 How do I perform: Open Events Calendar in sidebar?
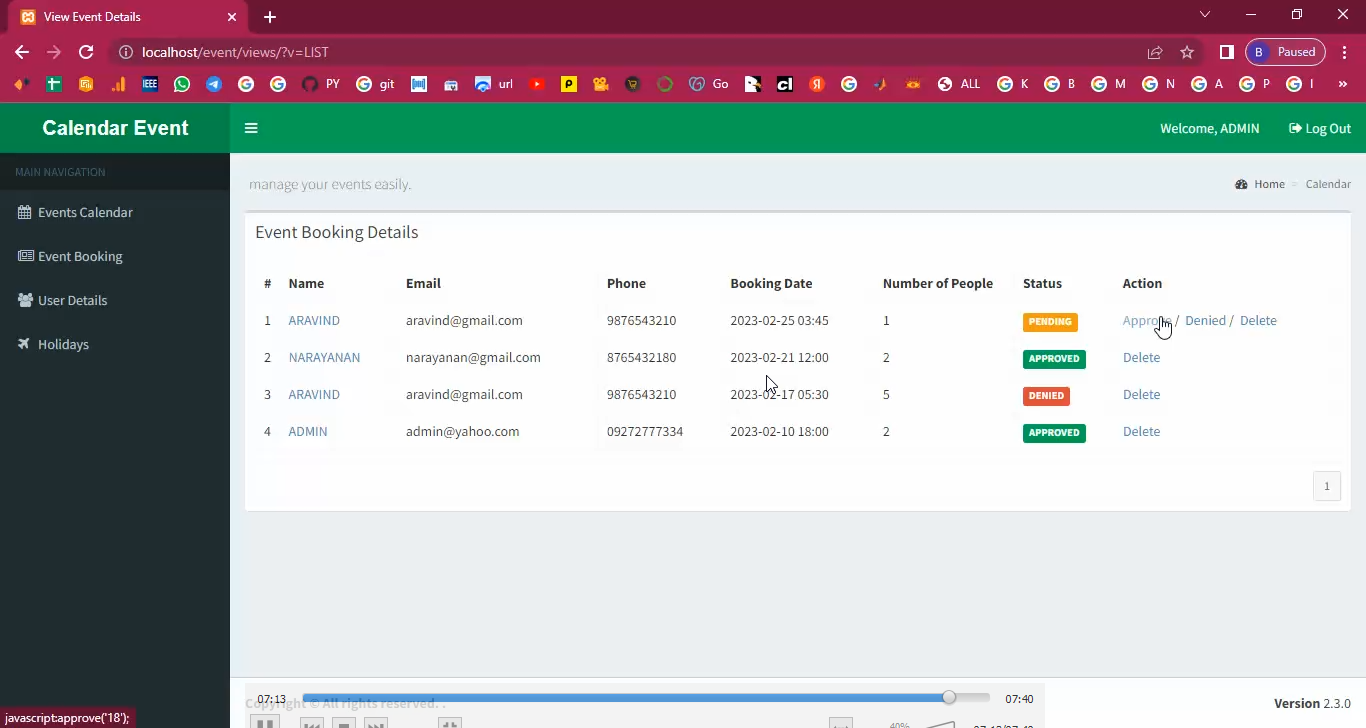tap(84, 212)
